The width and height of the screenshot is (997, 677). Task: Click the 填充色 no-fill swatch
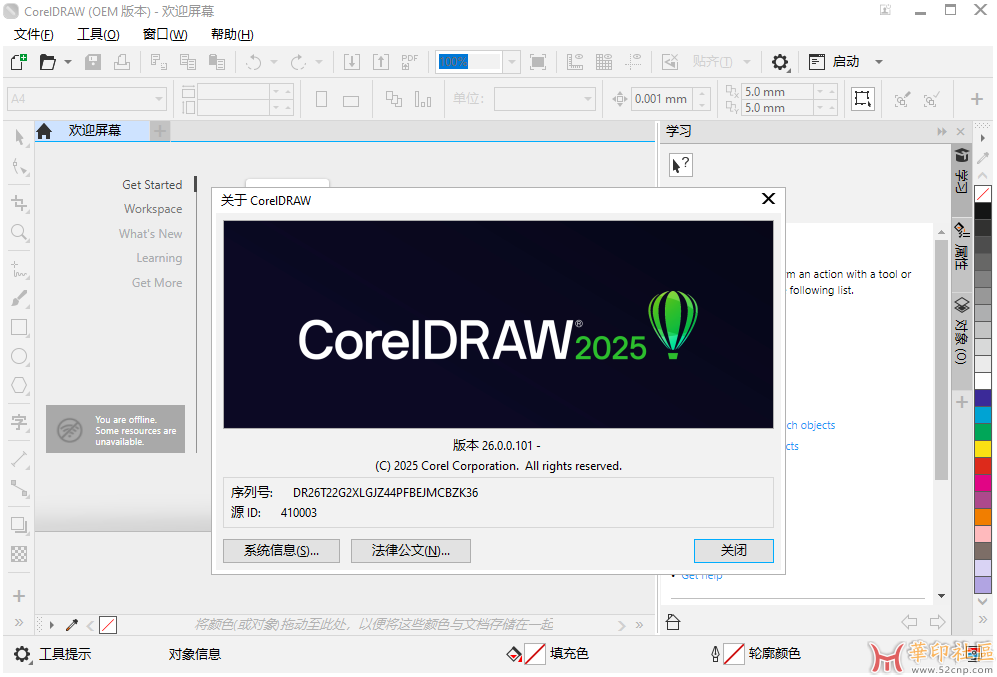(535, 653)
